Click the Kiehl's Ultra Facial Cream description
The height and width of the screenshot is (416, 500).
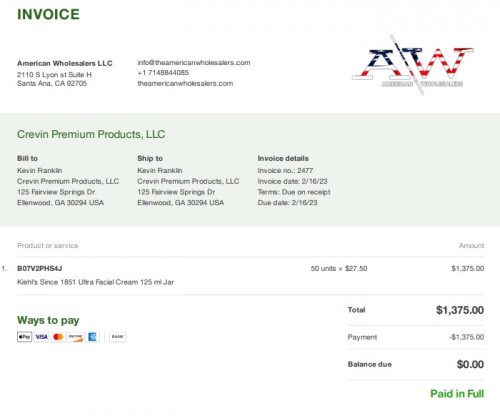[95, 282]
